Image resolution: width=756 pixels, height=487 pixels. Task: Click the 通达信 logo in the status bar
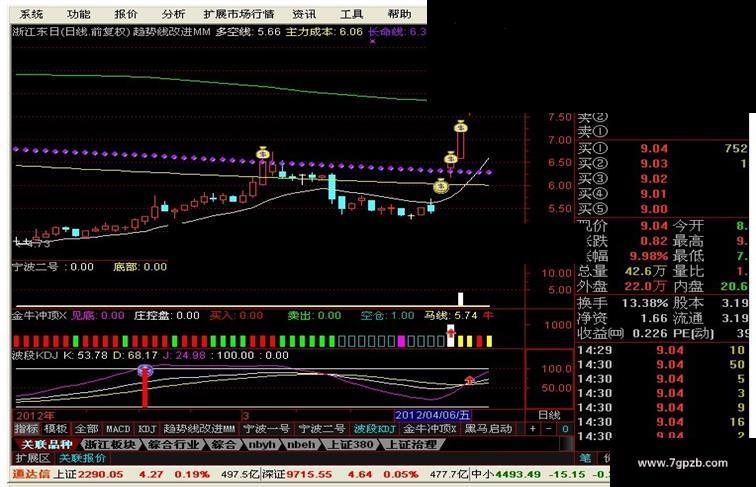click(x=31, y=474)
